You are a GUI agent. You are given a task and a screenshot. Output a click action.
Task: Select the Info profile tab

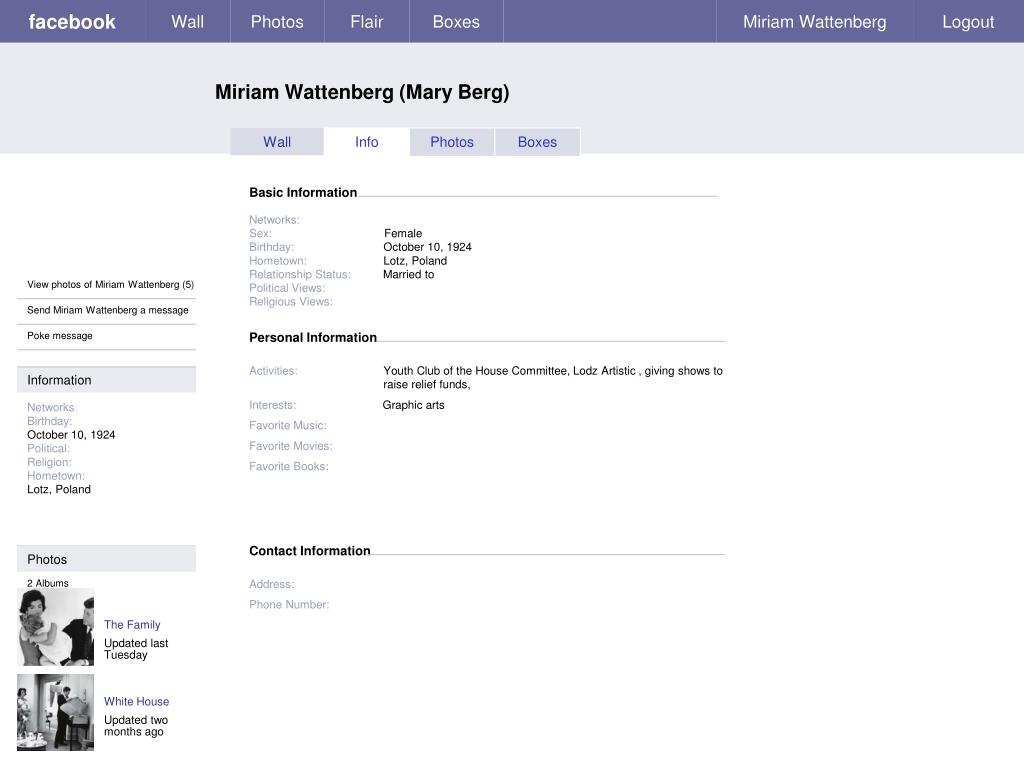click(366, 142)
